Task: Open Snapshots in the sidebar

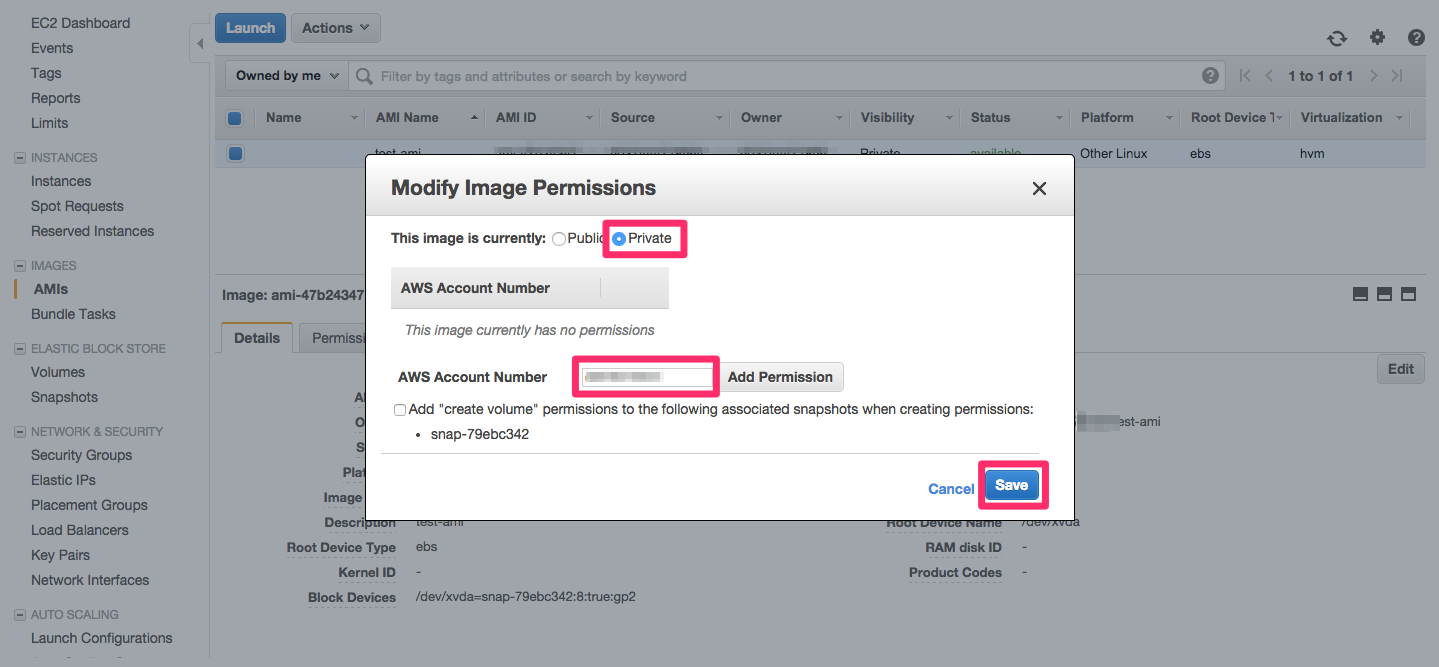Action: coord(64,397)
